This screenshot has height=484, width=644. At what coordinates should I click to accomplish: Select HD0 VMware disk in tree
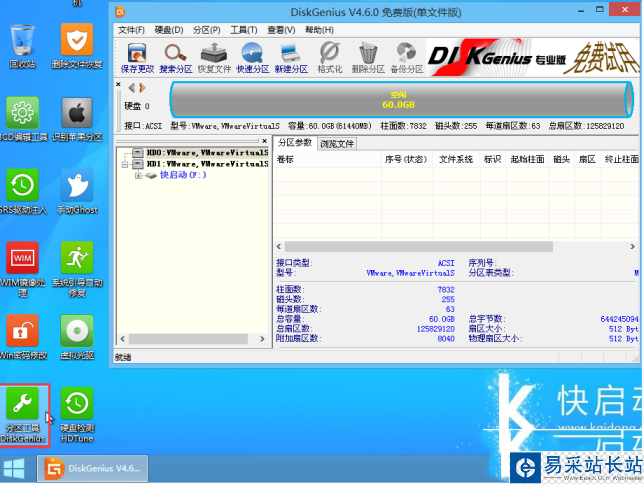point(207,153)
